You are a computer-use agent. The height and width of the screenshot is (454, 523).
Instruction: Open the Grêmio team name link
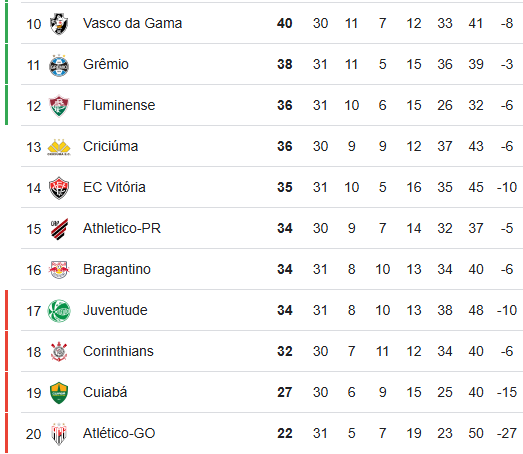coord(106,64)
